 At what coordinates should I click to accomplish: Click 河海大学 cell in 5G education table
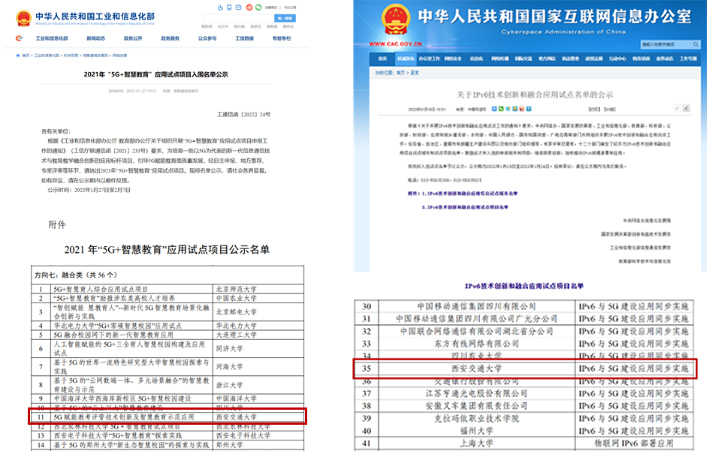[230, 367]
